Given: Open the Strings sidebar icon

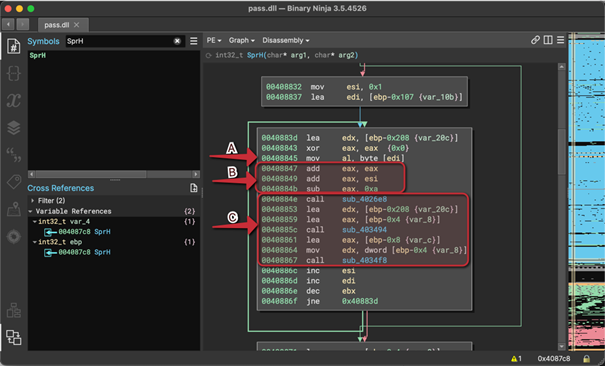Looking at the screenshot, I should tap(14, 154).
